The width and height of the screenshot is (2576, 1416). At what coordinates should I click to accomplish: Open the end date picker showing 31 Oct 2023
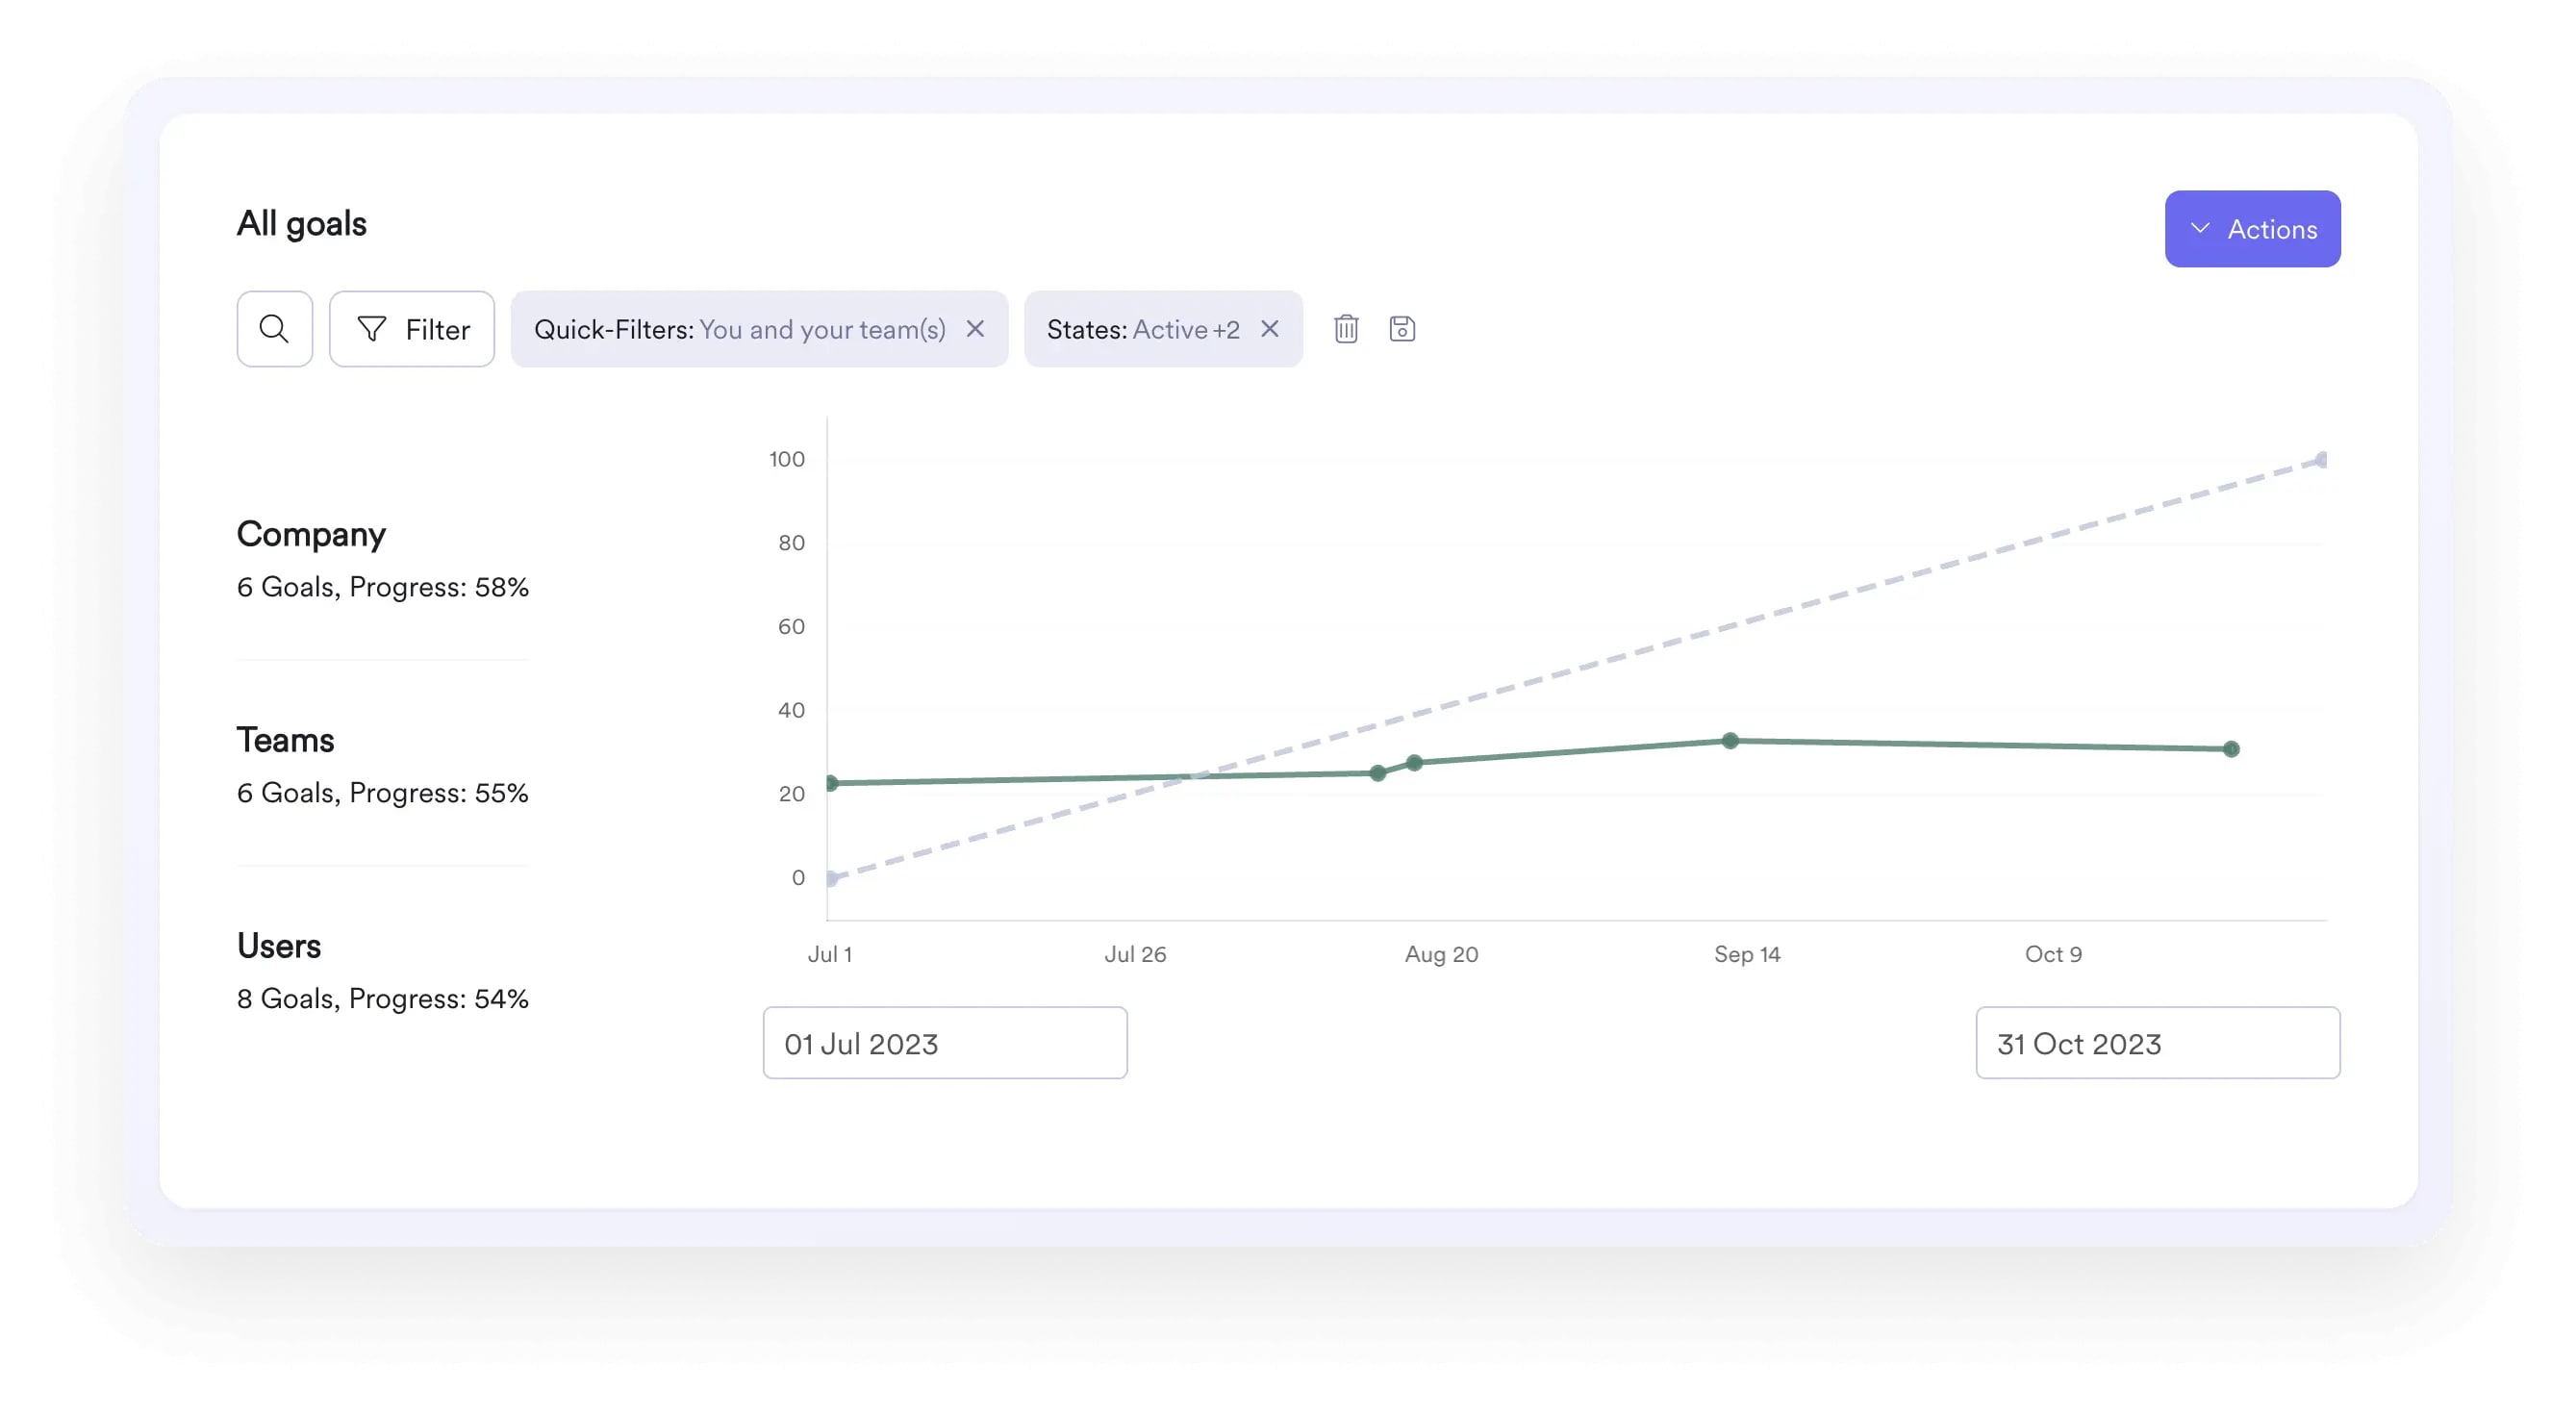[2157, 1043]
